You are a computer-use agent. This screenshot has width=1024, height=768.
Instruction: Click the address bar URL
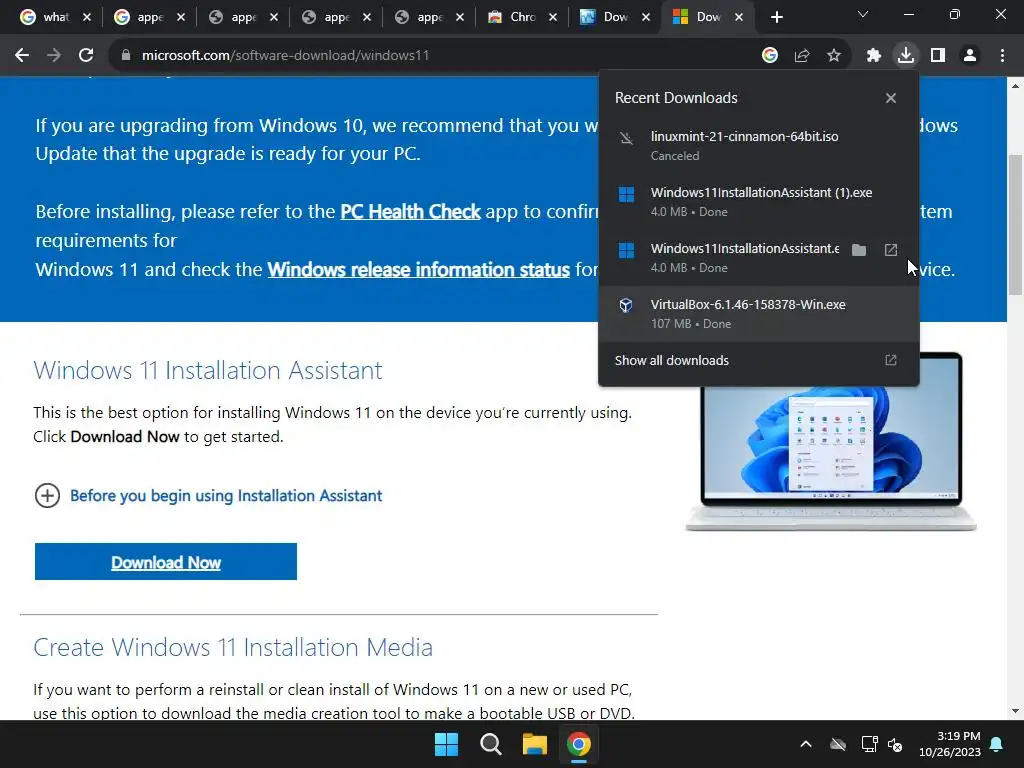tap(285, 56)
